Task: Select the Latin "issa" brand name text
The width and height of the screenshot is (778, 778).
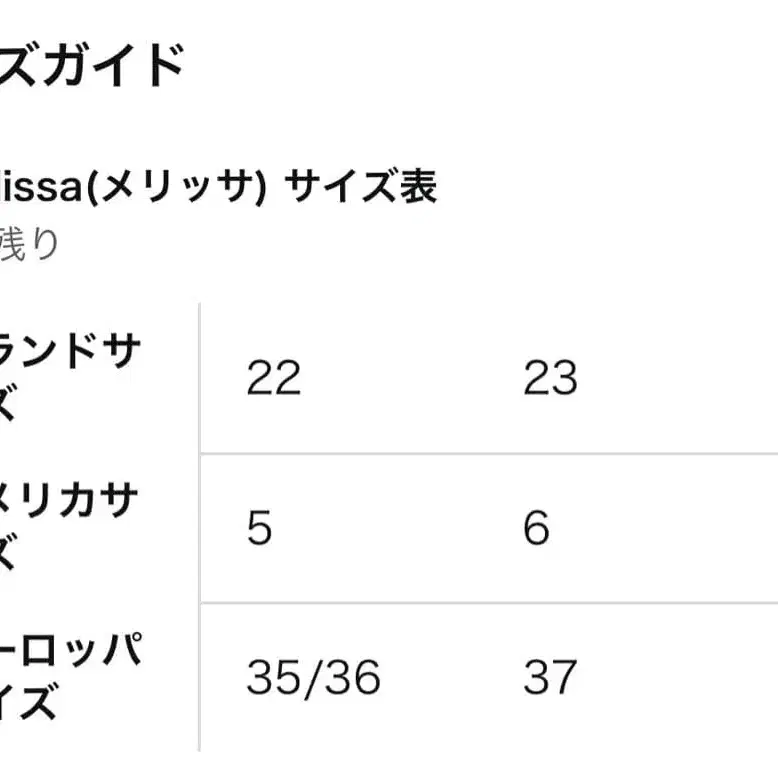Action: (39, 188)
